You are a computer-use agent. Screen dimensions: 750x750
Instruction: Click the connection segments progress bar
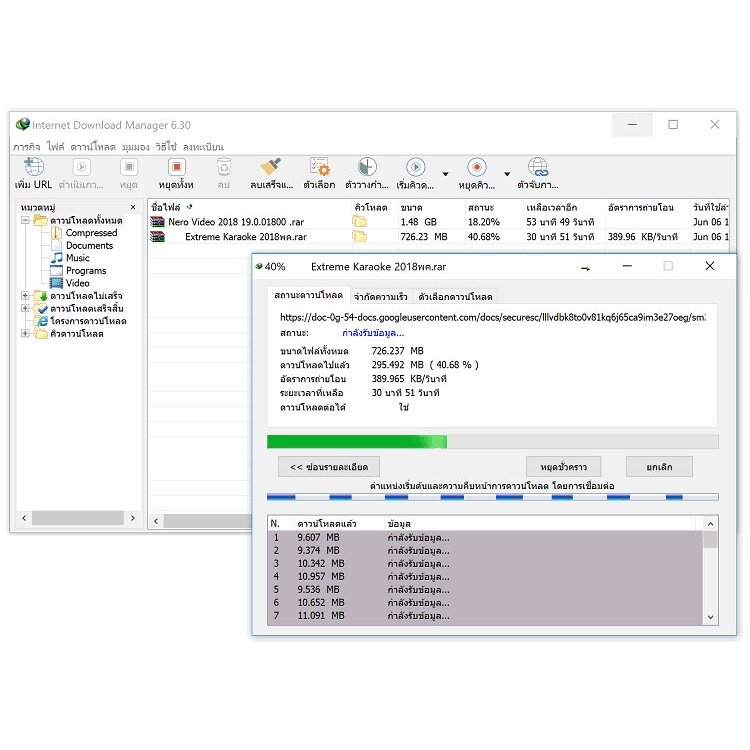coord(493,497)
